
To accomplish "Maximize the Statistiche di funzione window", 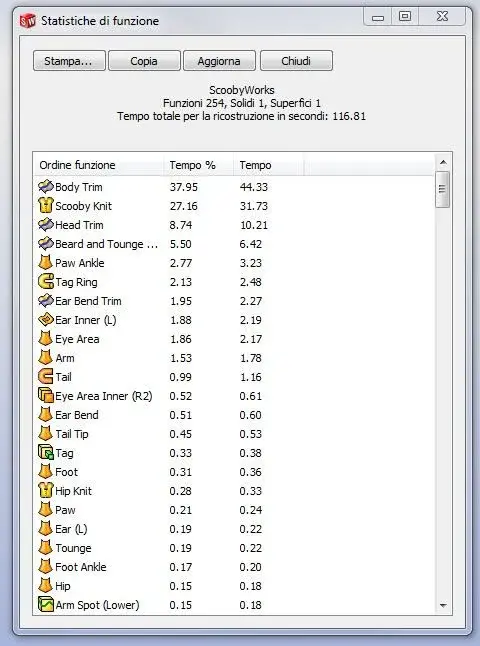I will (x=405, y=17).
